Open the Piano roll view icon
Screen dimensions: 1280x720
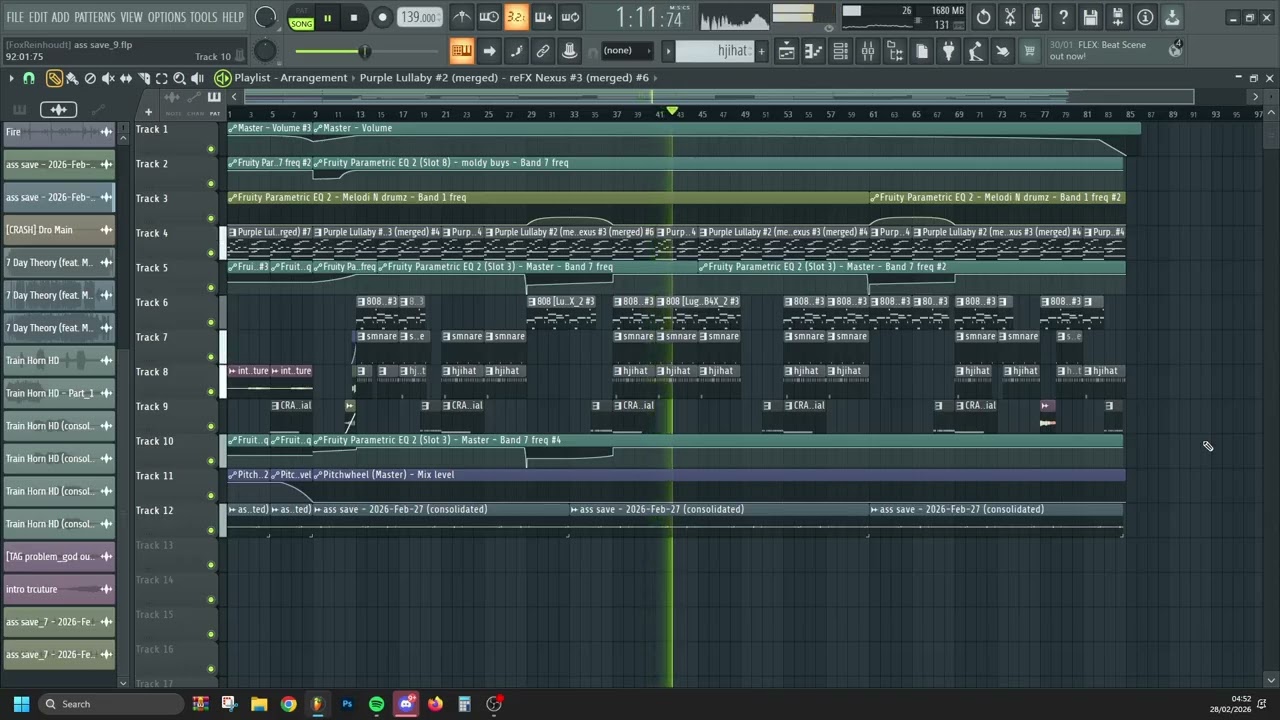pyautogui.click(x=814, y=51)
